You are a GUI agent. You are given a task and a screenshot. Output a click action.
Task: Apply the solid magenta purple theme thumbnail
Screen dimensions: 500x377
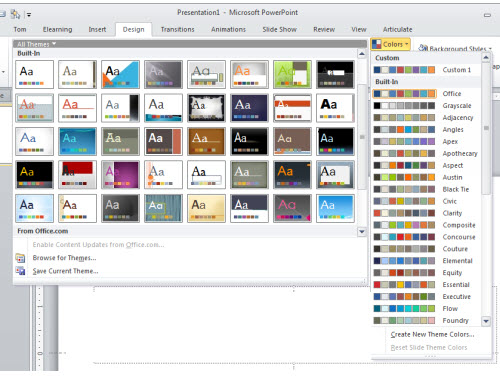click(x=120, y=175)
